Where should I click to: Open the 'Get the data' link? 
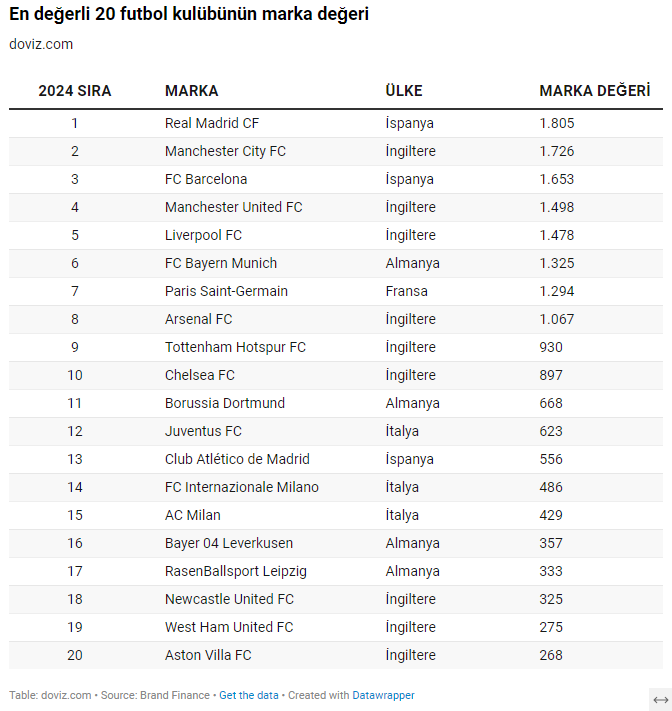(x=249, y=695)
